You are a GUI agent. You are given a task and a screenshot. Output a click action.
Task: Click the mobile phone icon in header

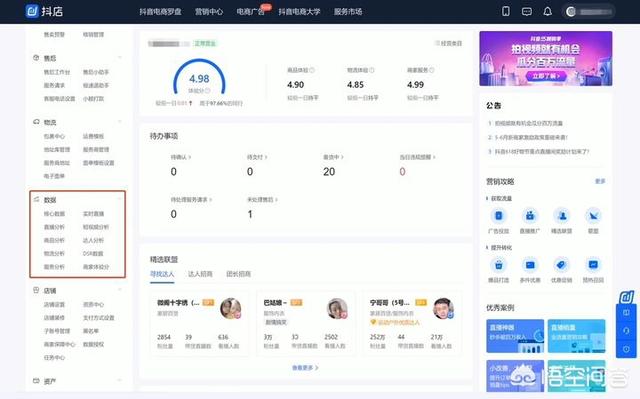[x=506, y=11]
